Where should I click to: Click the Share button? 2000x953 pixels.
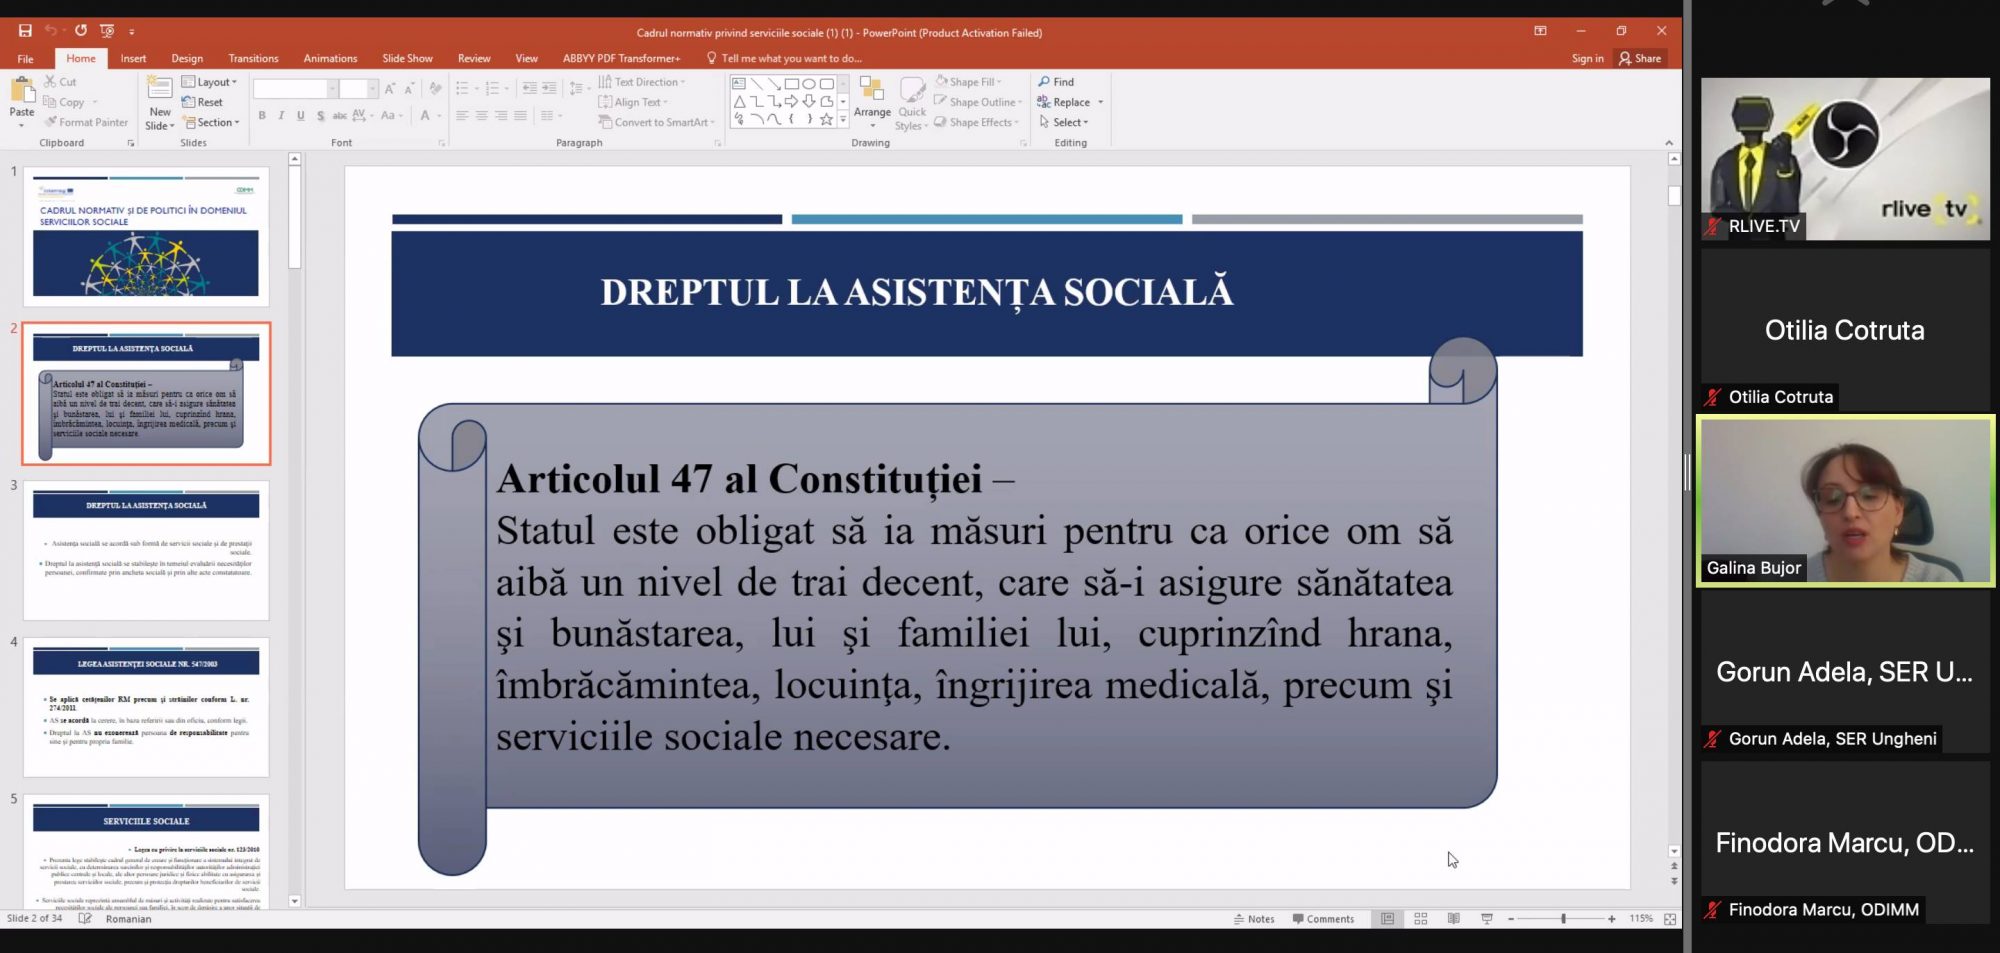1640,58
